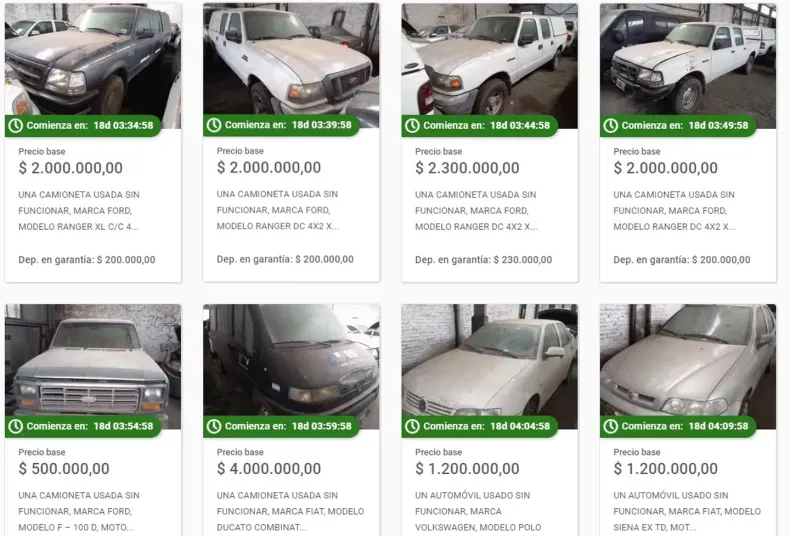Click the clock icon on 18d 03:54:58 countdown
Screen dimensions: 790x536
click(x=16, y=426)
